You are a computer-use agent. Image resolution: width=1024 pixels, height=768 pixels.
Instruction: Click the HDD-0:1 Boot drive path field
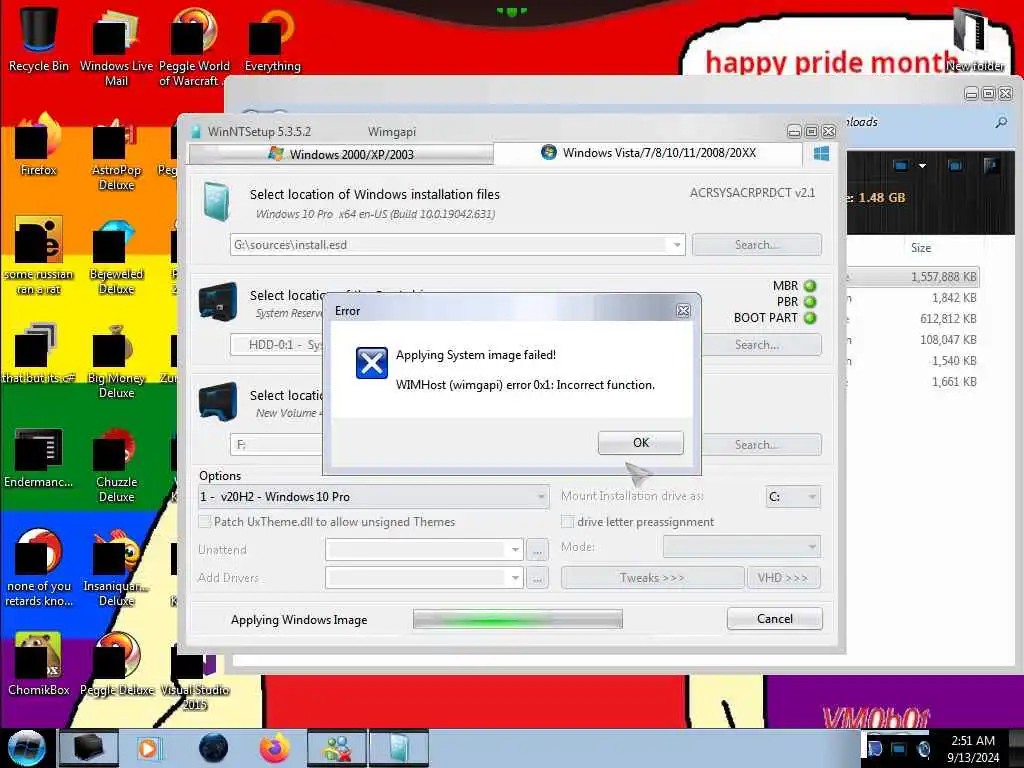[276, 345]
